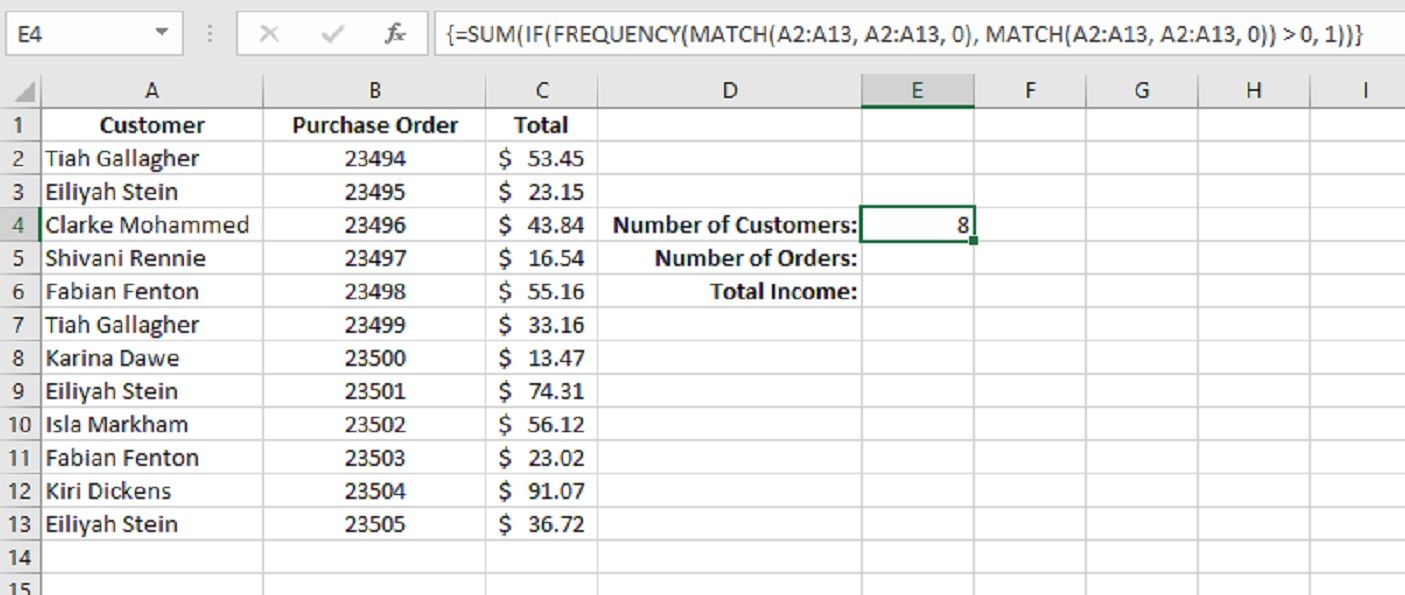Select column H header
1405x595 pixels.
coord(1253,91)
